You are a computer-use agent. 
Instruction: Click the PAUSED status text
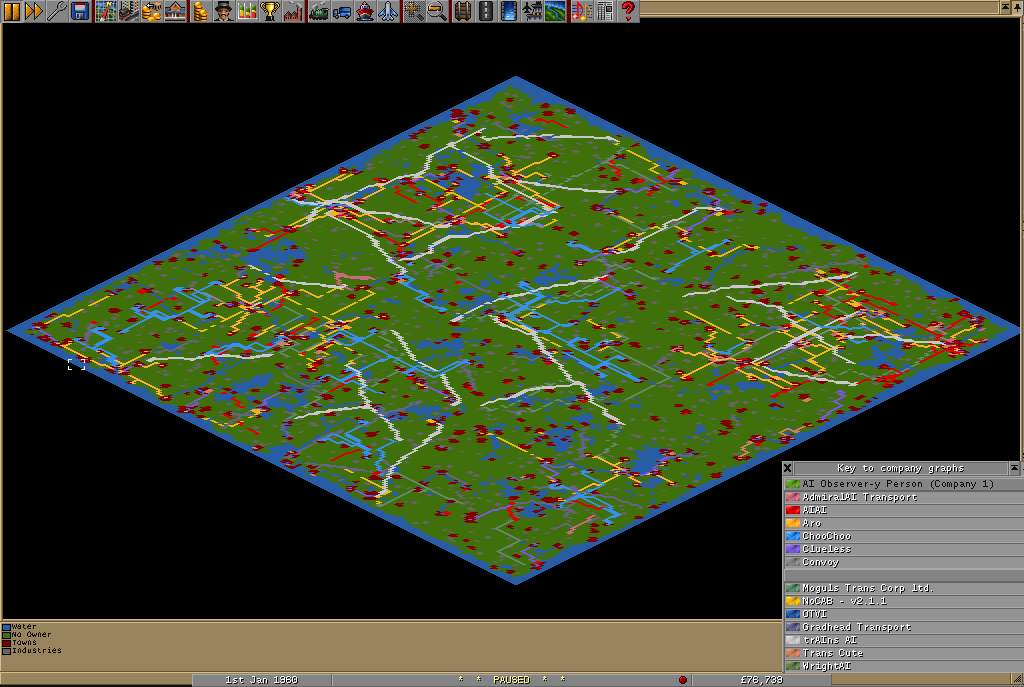511,680
